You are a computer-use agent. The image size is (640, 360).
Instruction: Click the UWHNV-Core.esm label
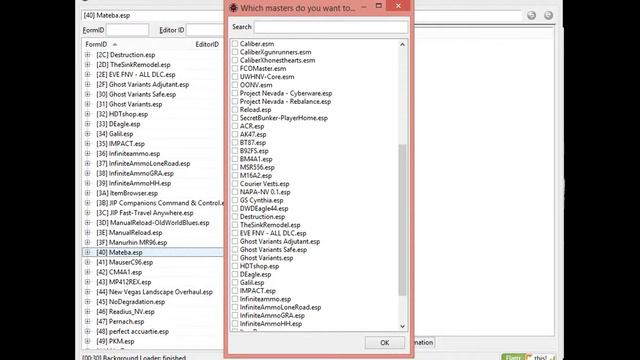pos(267,77)
